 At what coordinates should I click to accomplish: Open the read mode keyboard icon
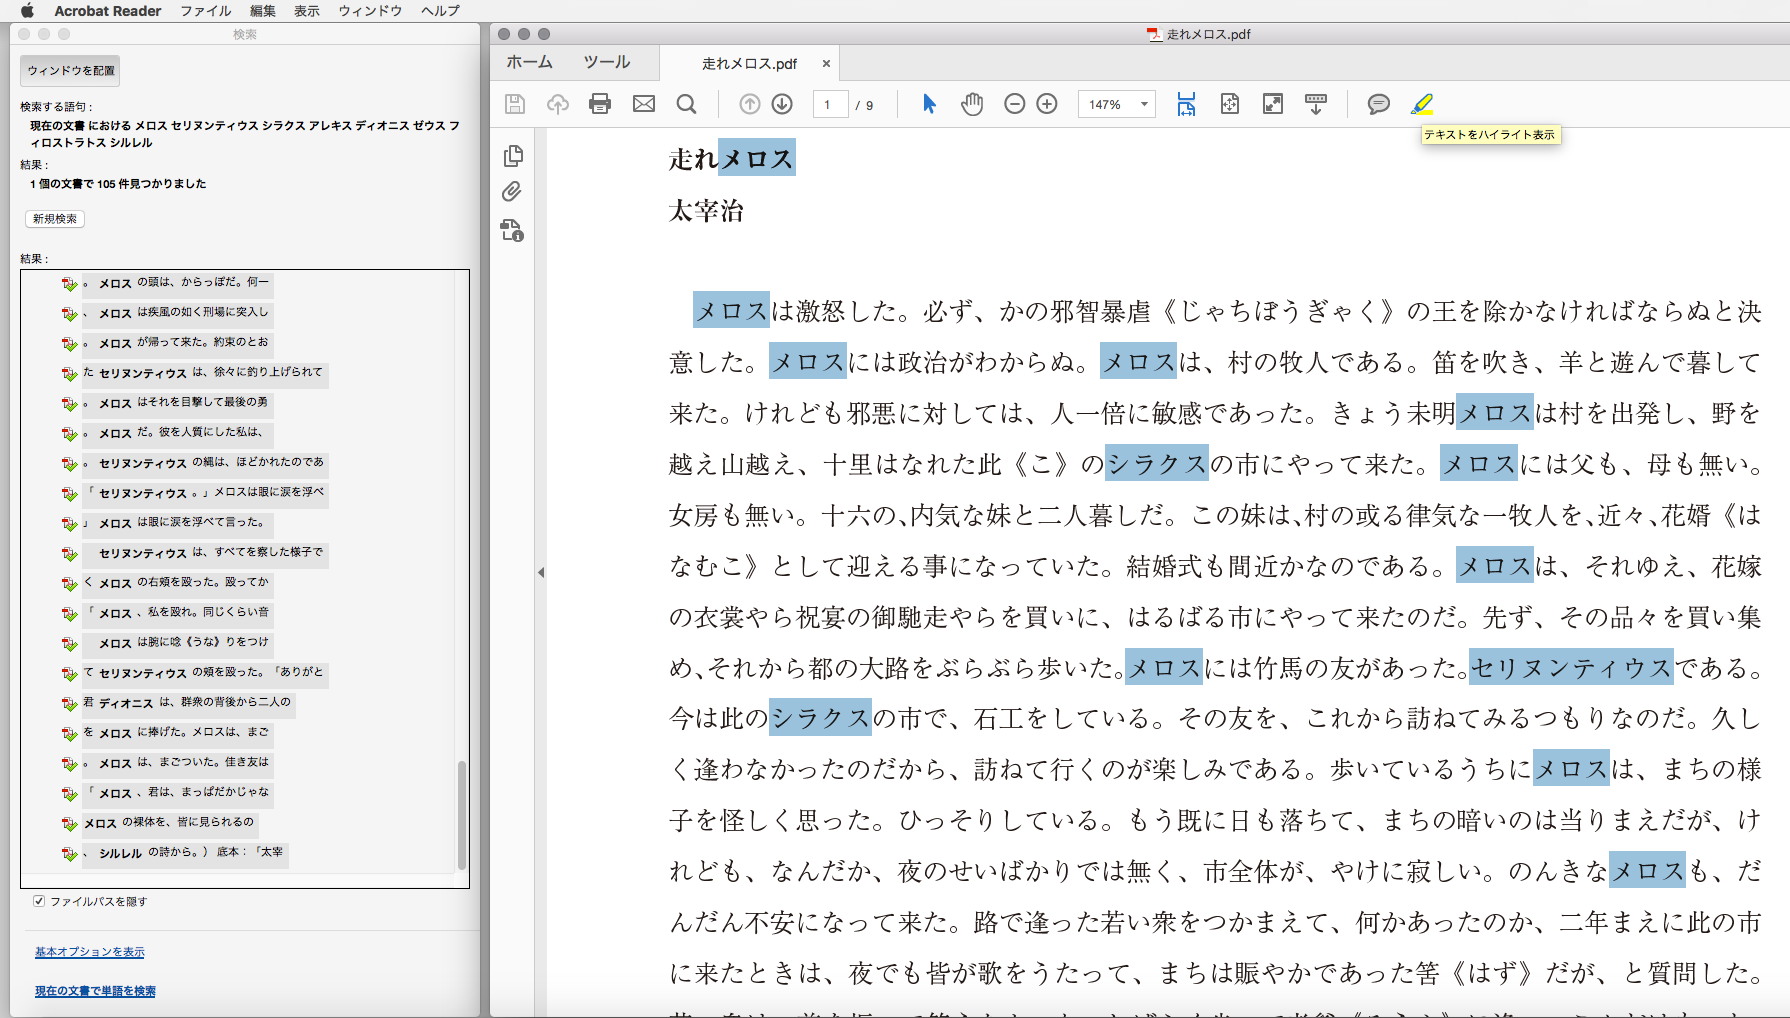tap(1316, 104)
